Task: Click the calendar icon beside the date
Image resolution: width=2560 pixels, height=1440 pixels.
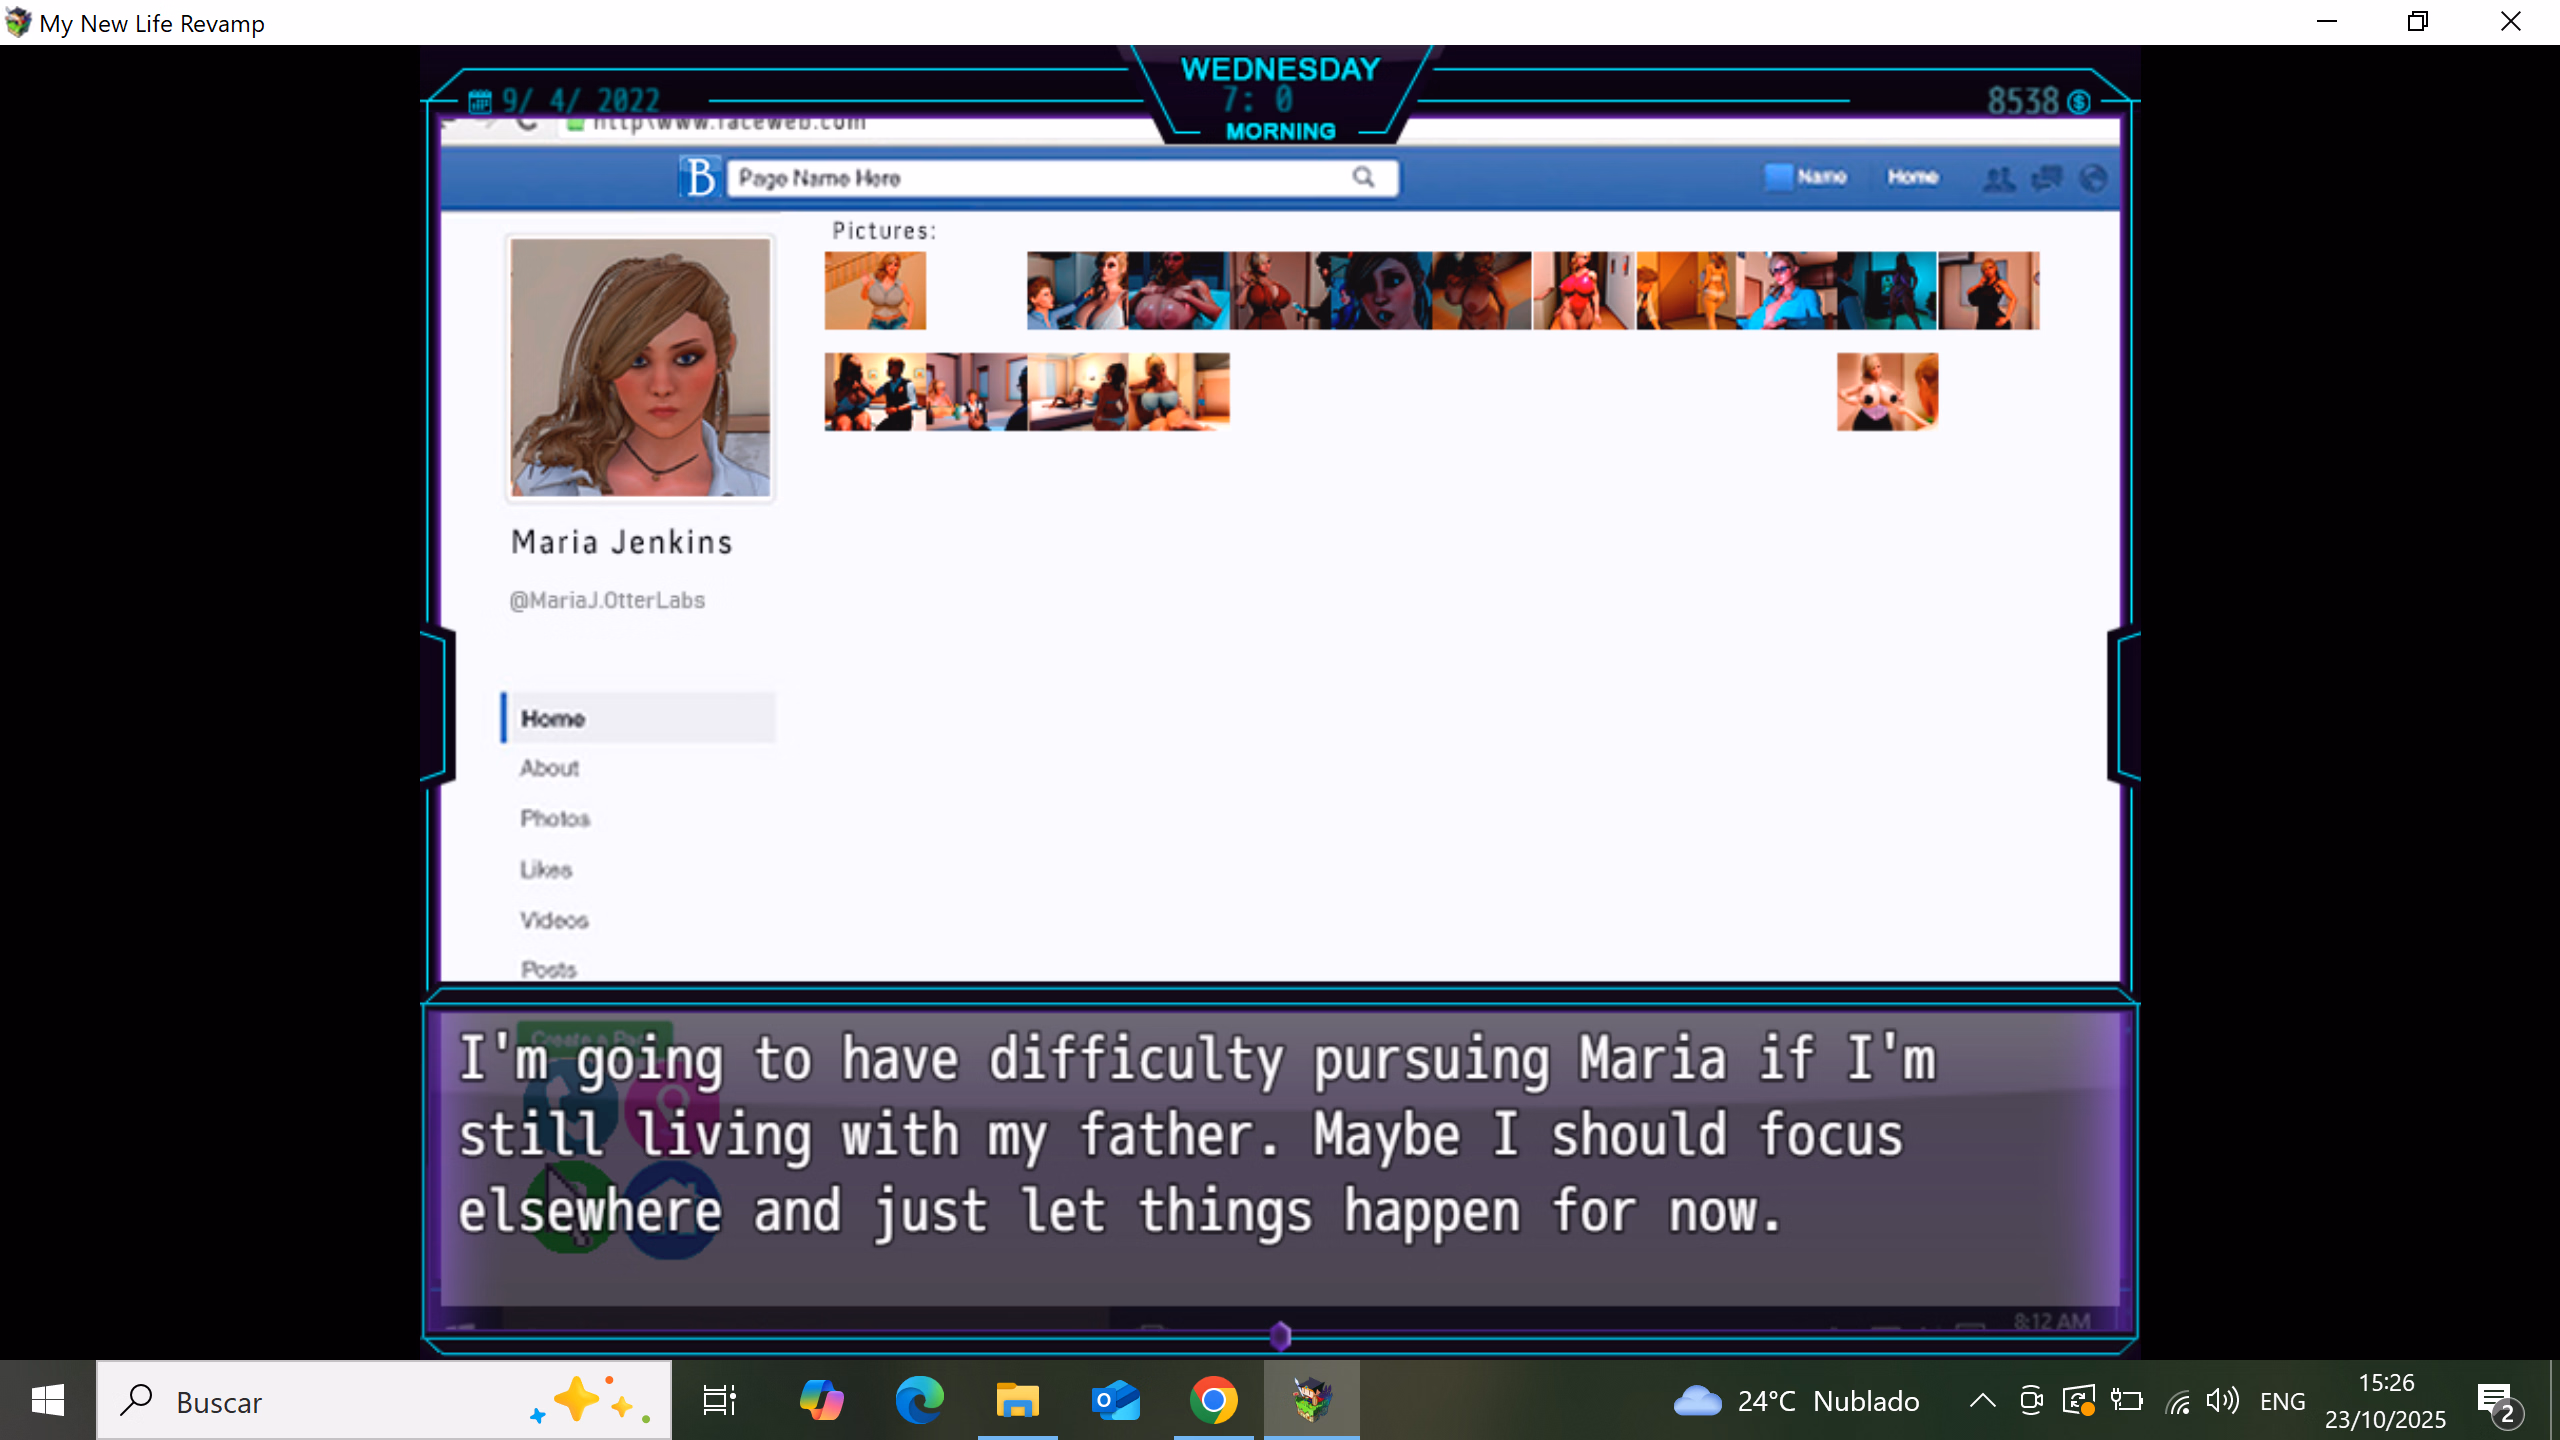Action: tap(480, 101)
